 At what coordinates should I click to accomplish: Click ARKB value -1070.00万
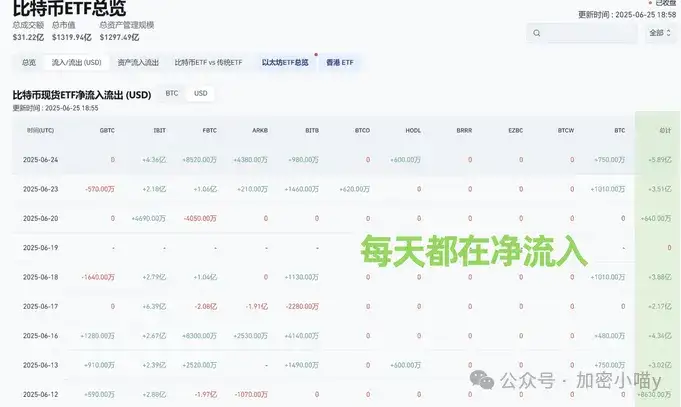coord(251,394)
